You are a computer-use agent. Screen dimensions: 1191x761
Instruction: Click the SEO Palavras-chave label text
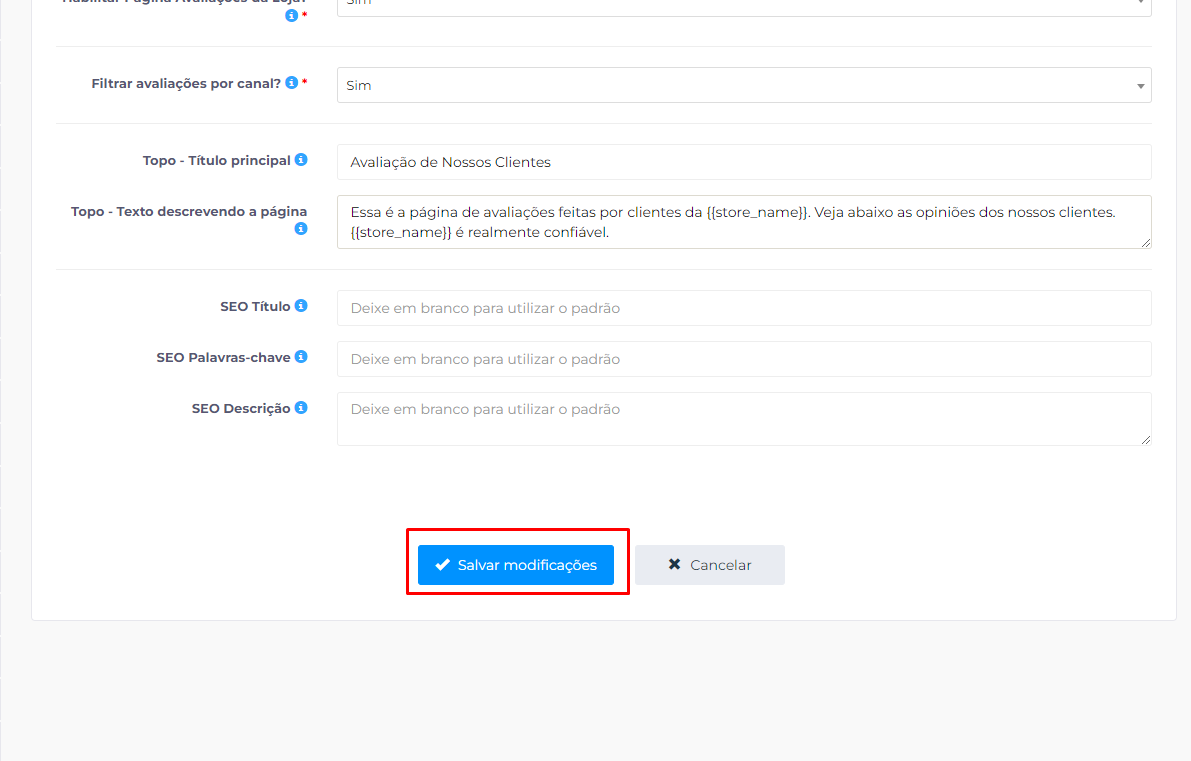(x=223, y=357)
